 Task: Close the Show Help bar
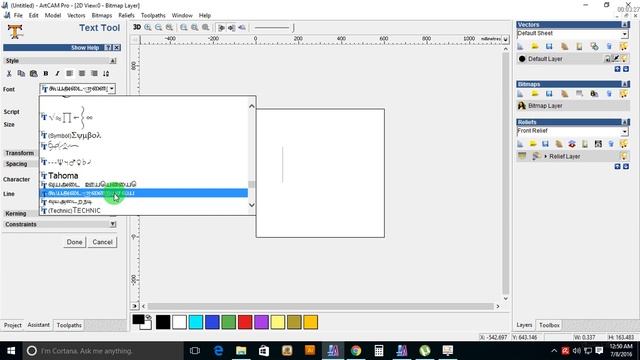pos(117,48)
